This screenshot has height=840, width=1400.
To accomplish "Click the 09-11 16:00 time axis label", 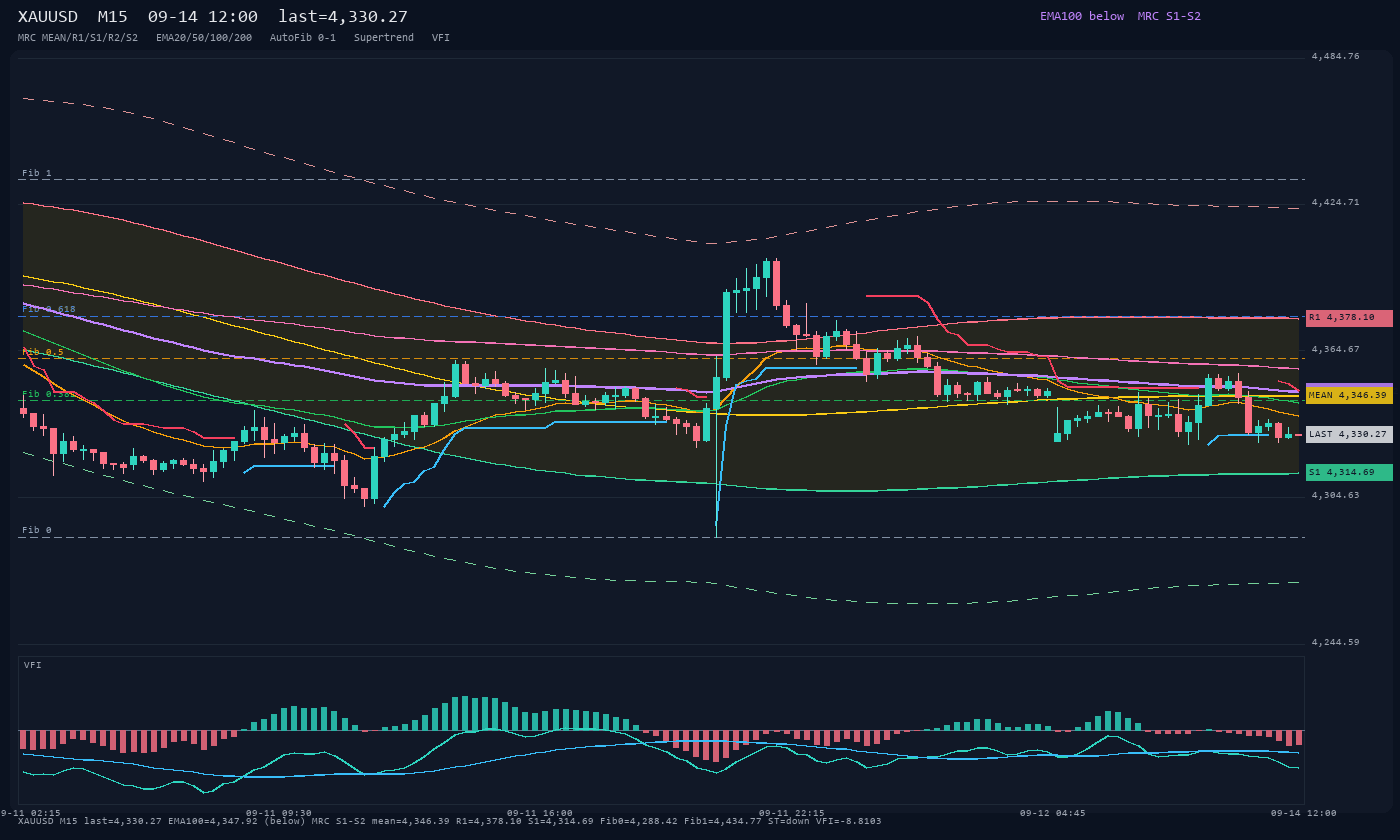I will 540,813.
